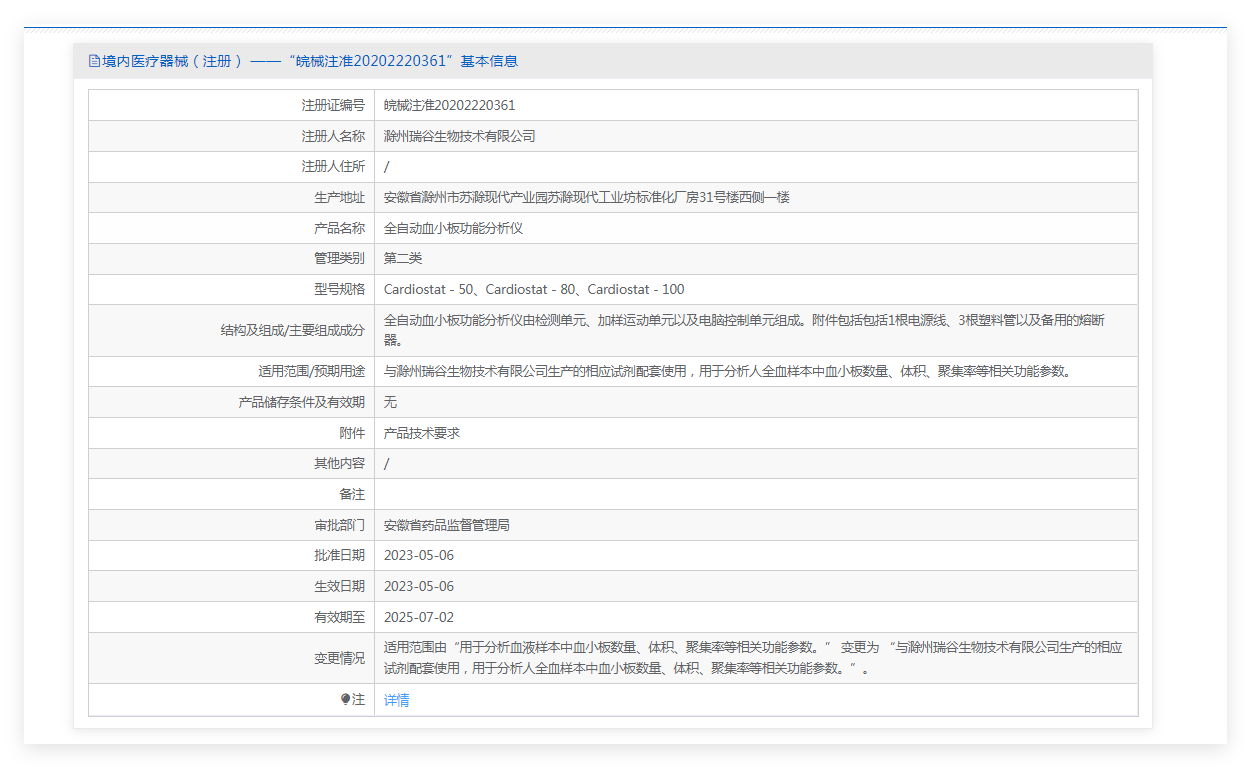Viewport: 1251px width, 768px height.
Task: Click the header text 境内医疗器械（注册）基本信息
Action: [x=310, y=61]
